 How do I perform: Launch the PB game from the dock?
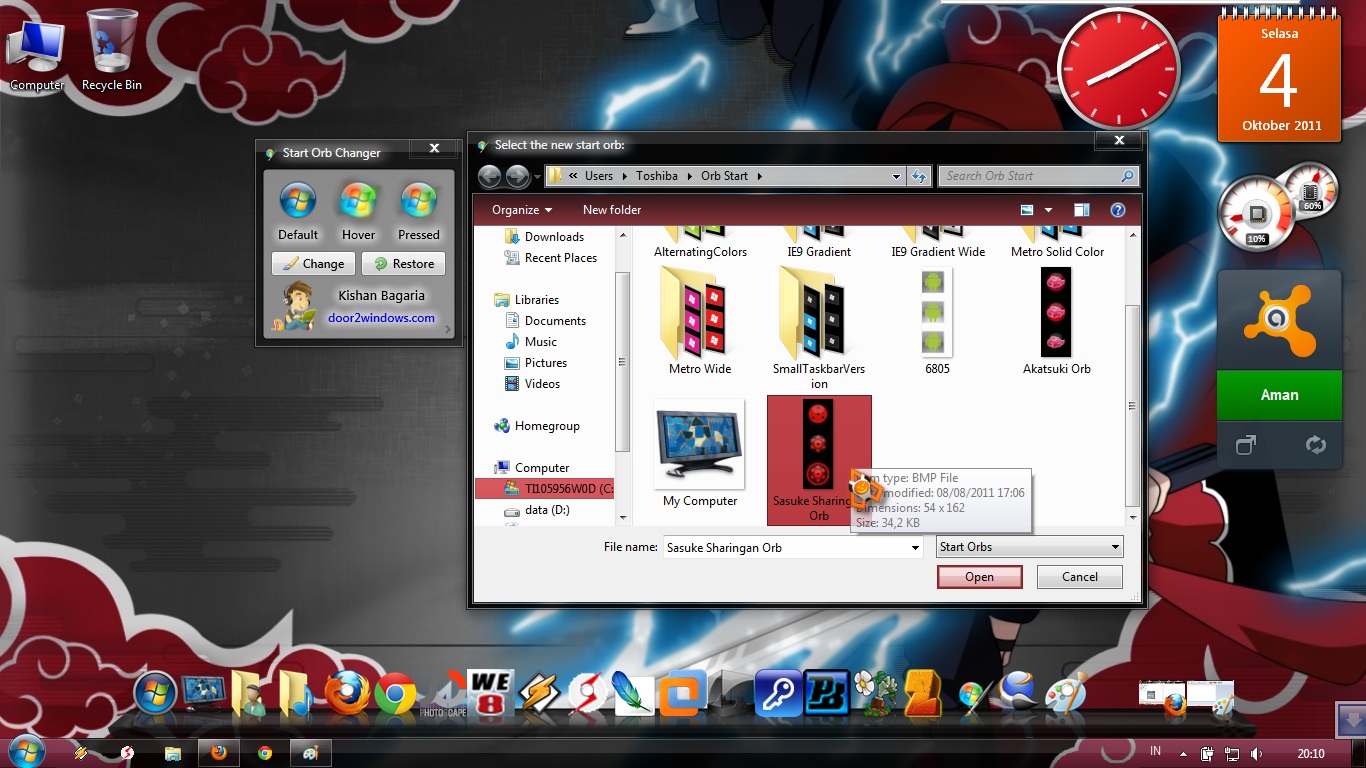pos(826,693)
